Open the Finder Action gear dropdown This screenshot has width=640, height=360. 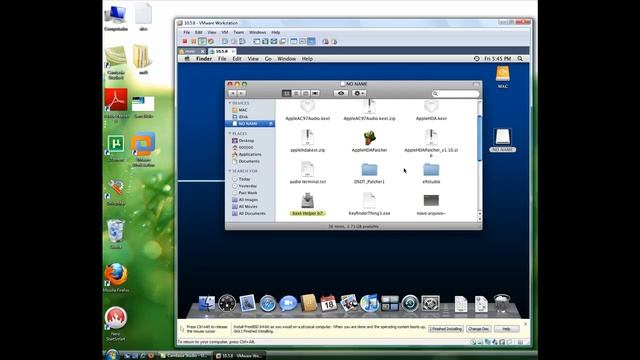coord(359,93)
